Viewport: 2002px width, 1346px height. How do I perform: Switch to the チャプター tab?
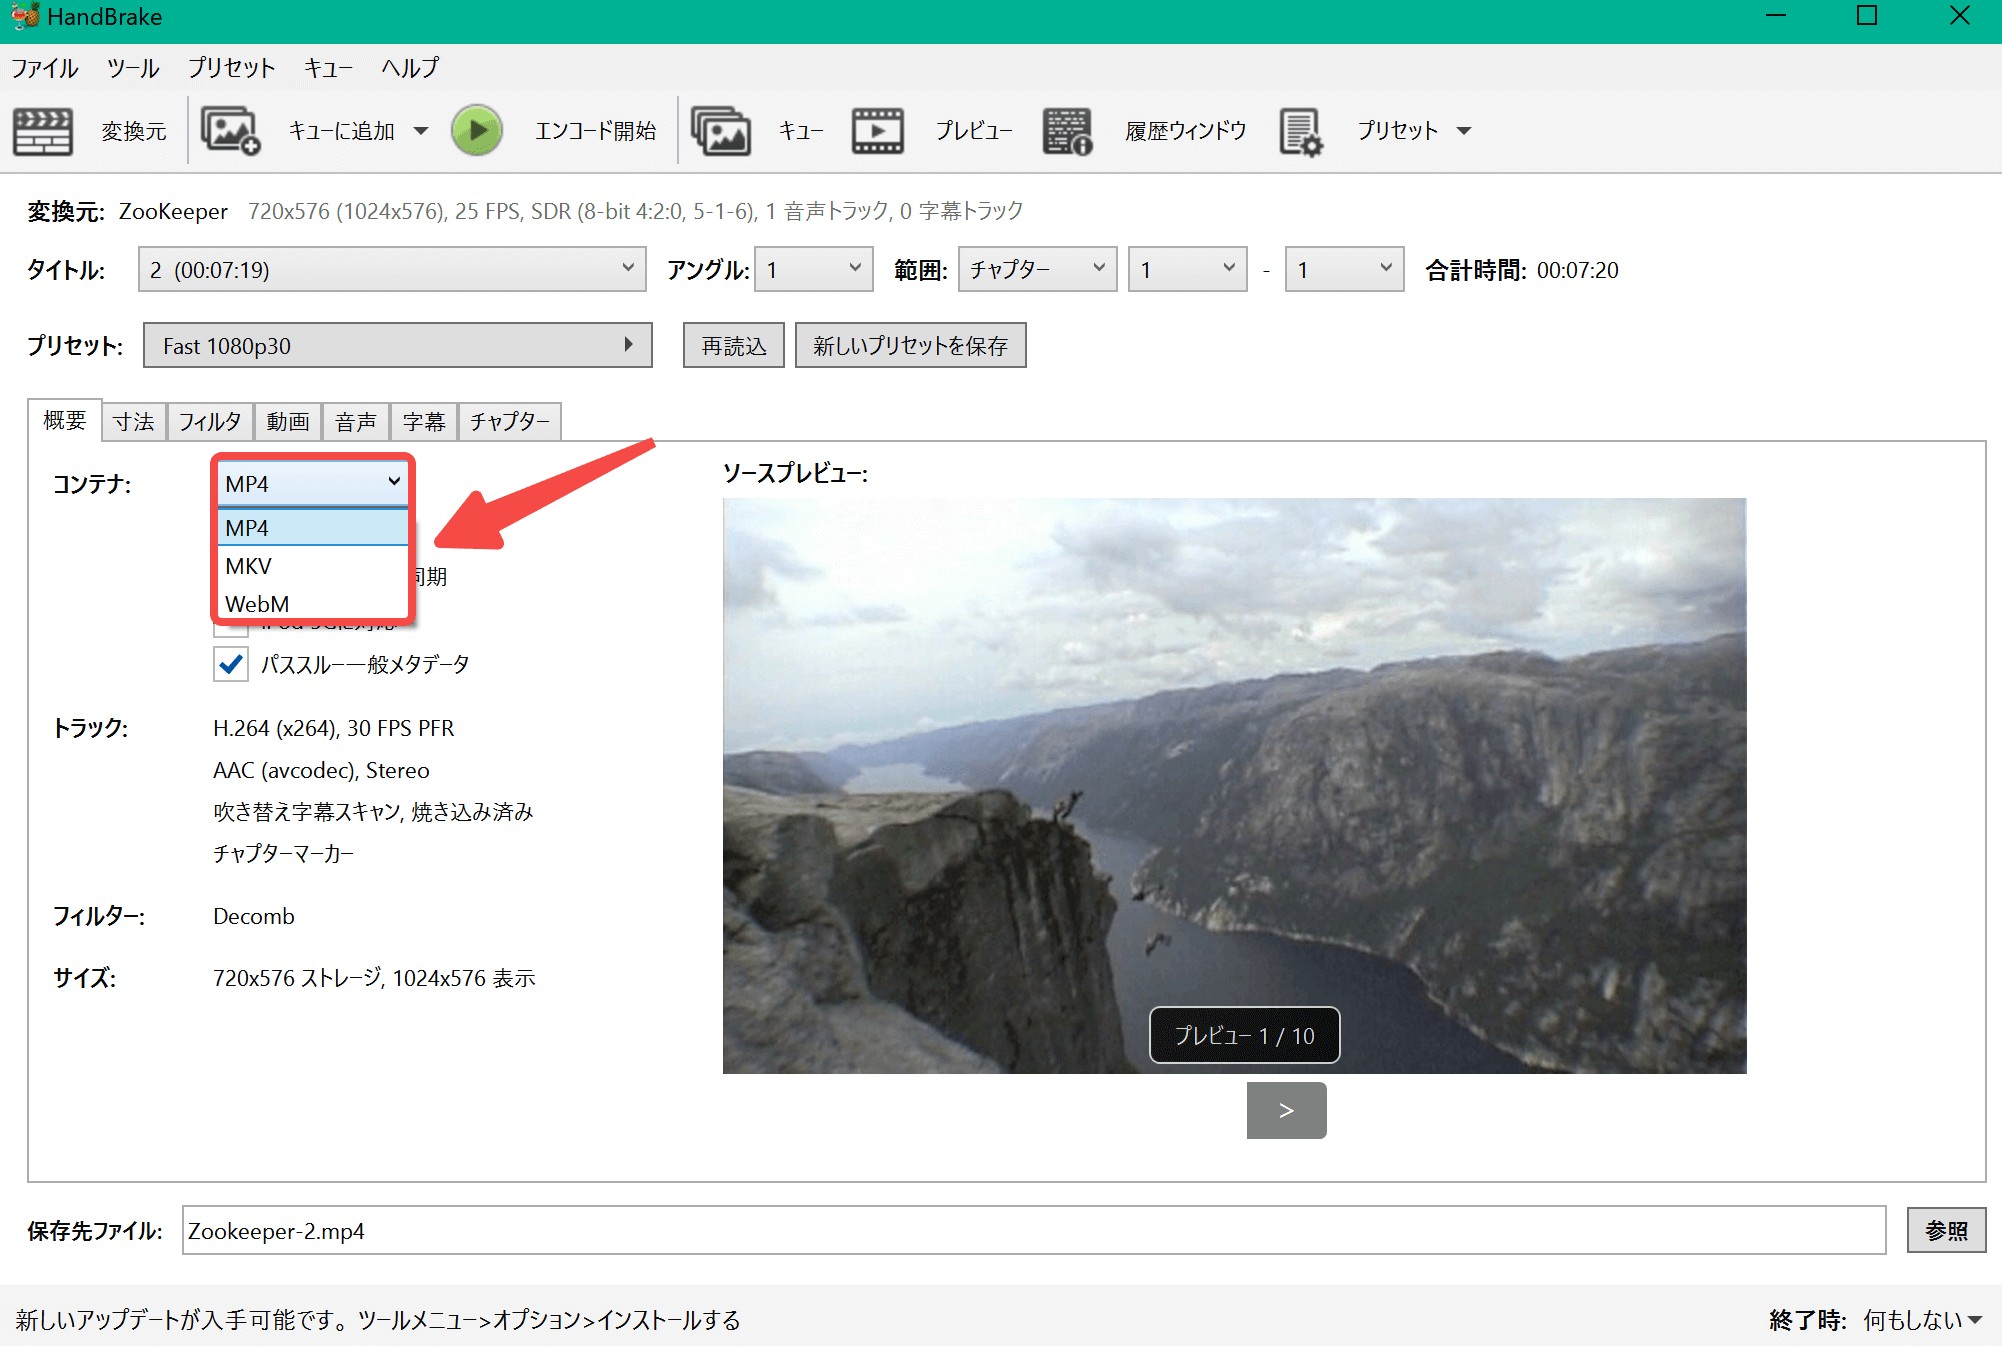point(510,422)
